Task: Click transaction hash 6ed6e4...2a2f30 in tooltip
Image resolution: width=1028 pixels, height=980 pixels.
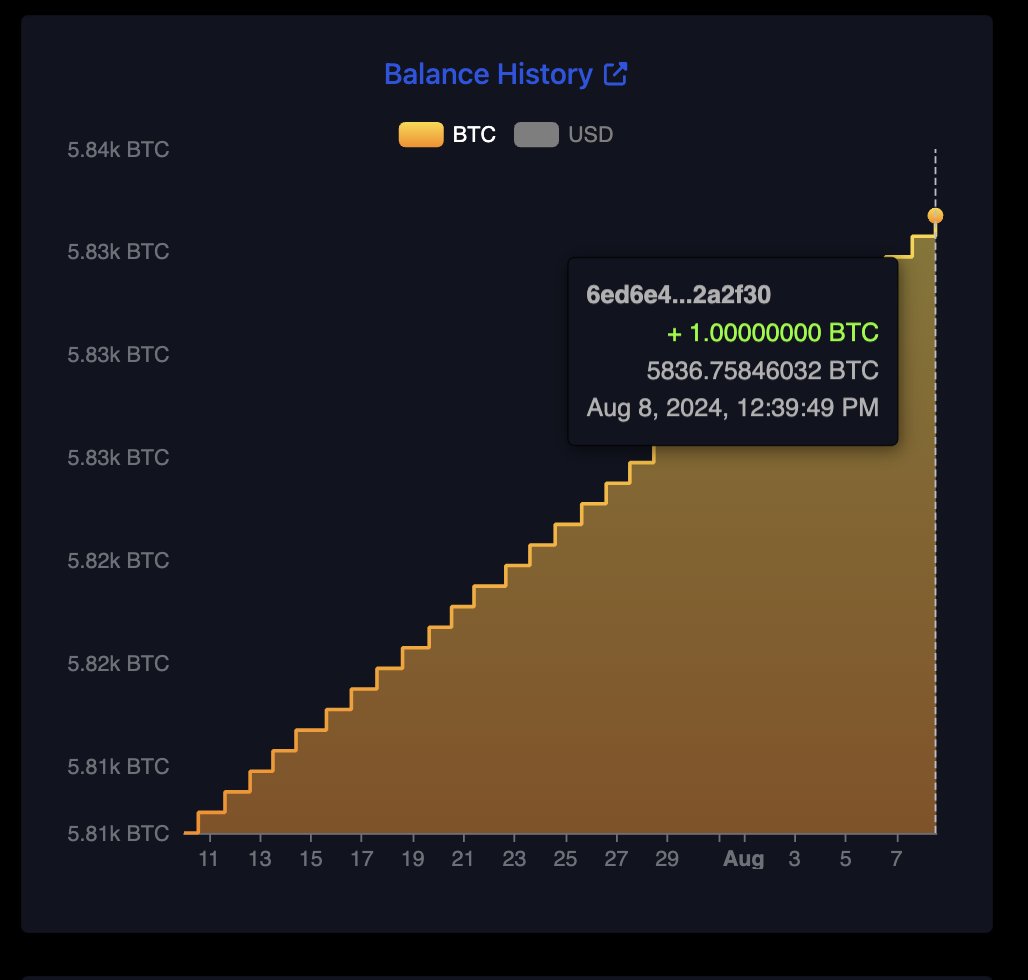Action: 678,295
